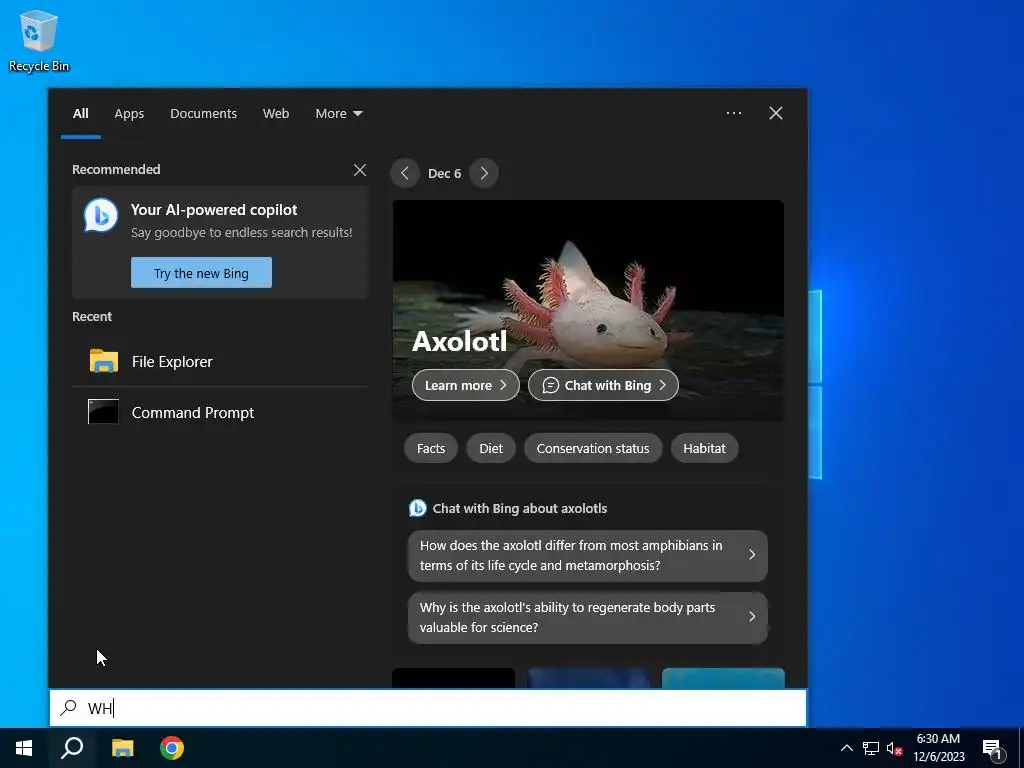The image size is (1024, 768).
Task: Click the Chat with Bing button
Action: coord(603,385)
